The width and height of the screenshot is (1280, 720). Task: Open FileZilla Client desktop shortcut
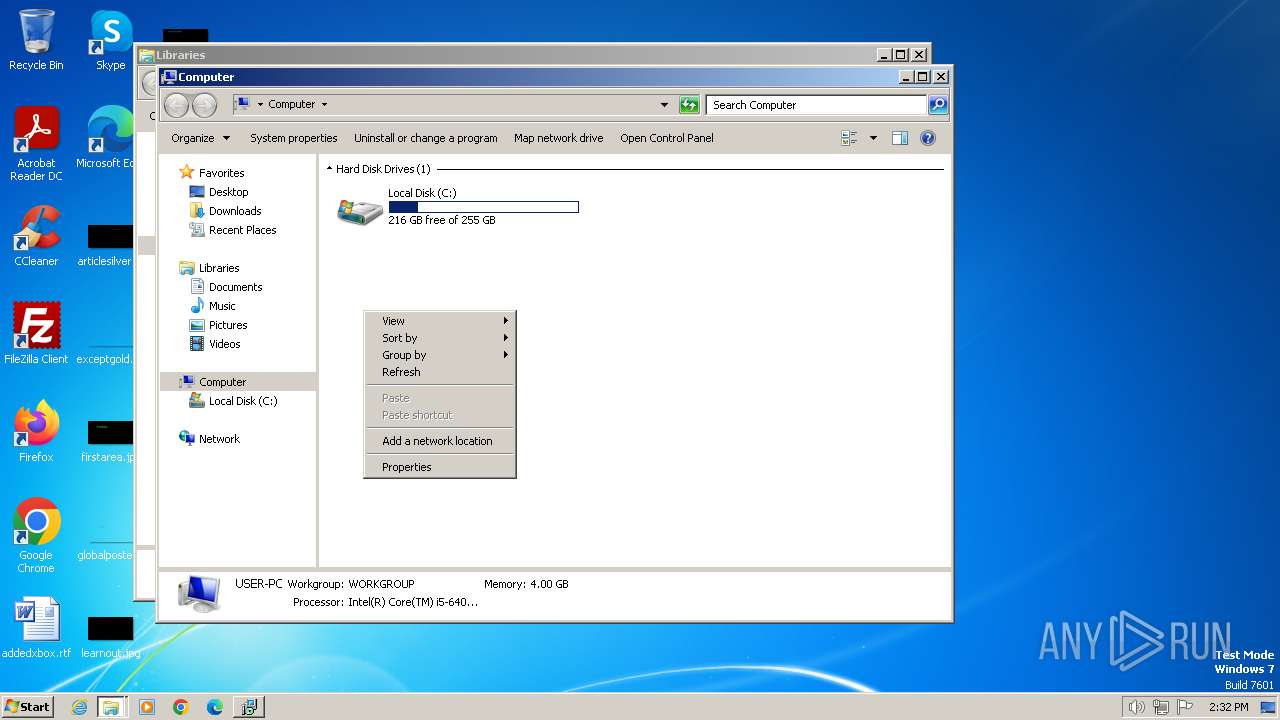click(36, 334)
